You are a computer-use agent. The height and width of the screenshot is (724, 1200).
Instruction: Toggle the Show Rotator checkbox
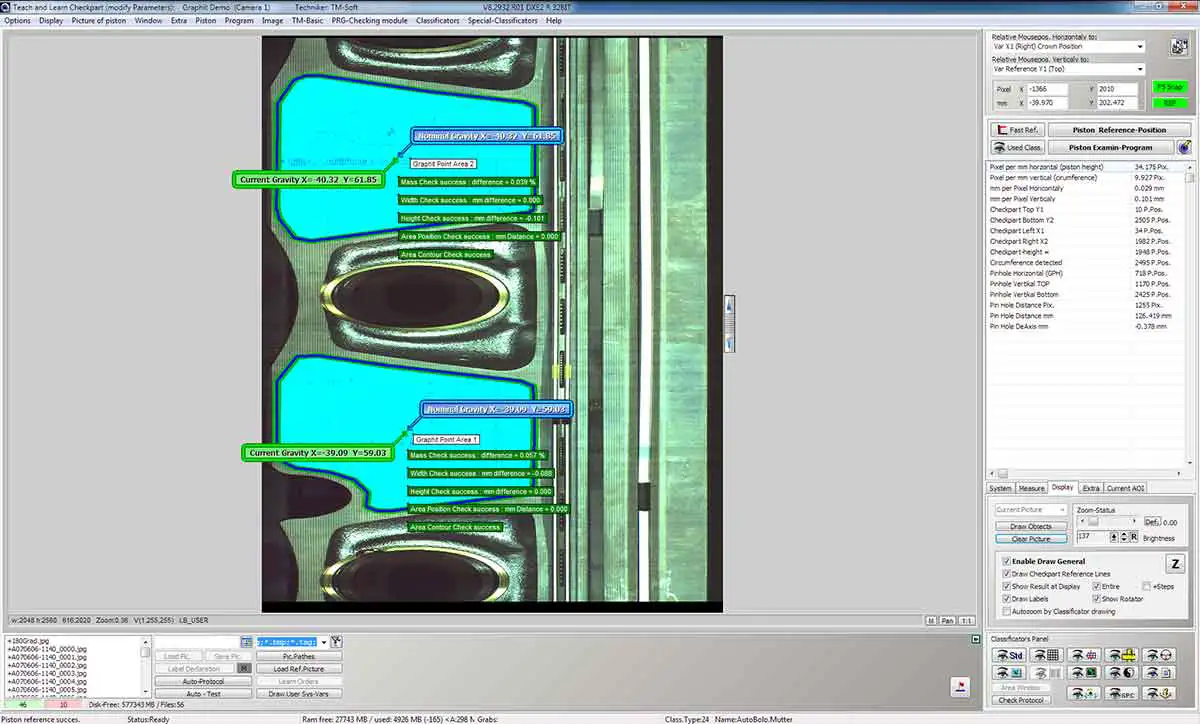tap(1096, 599)
